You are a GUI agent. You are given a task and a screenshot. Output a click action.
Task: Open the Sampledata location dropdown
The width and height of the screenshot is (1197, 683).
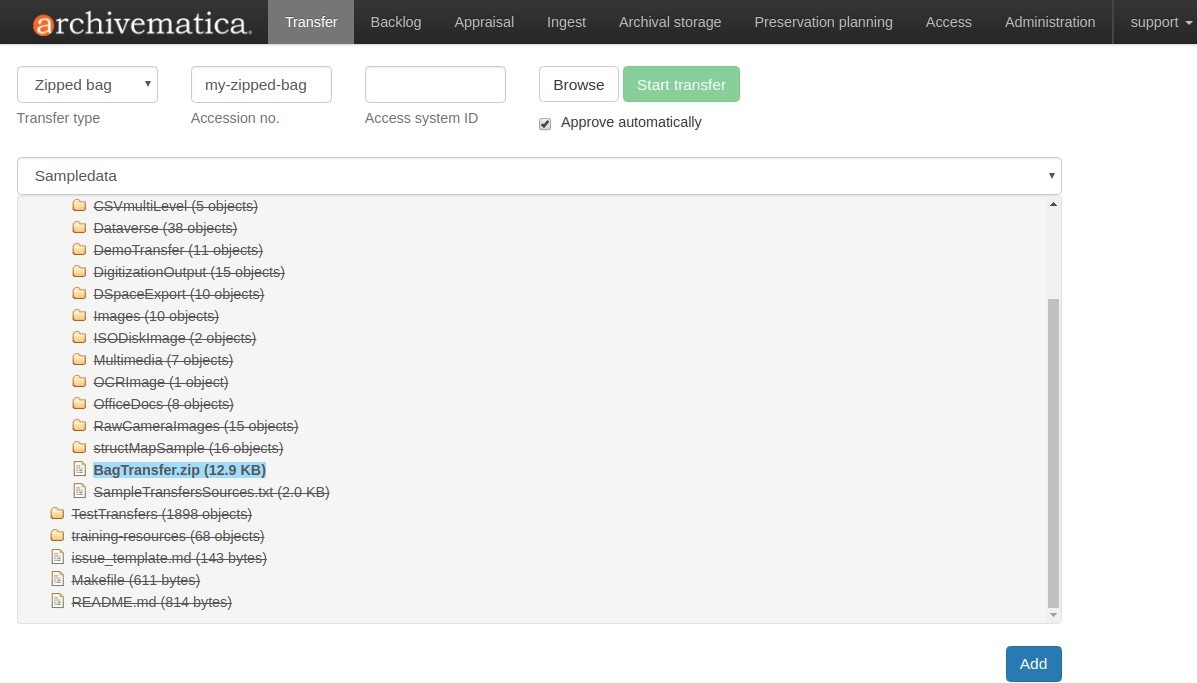point(539,176)
